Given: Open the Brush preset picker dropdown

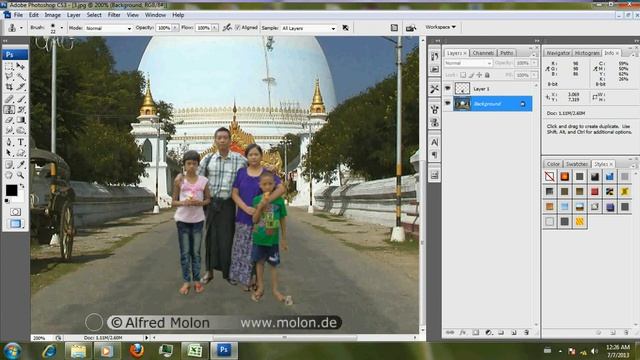Looking at the screenshot, I should pos(62,28).
